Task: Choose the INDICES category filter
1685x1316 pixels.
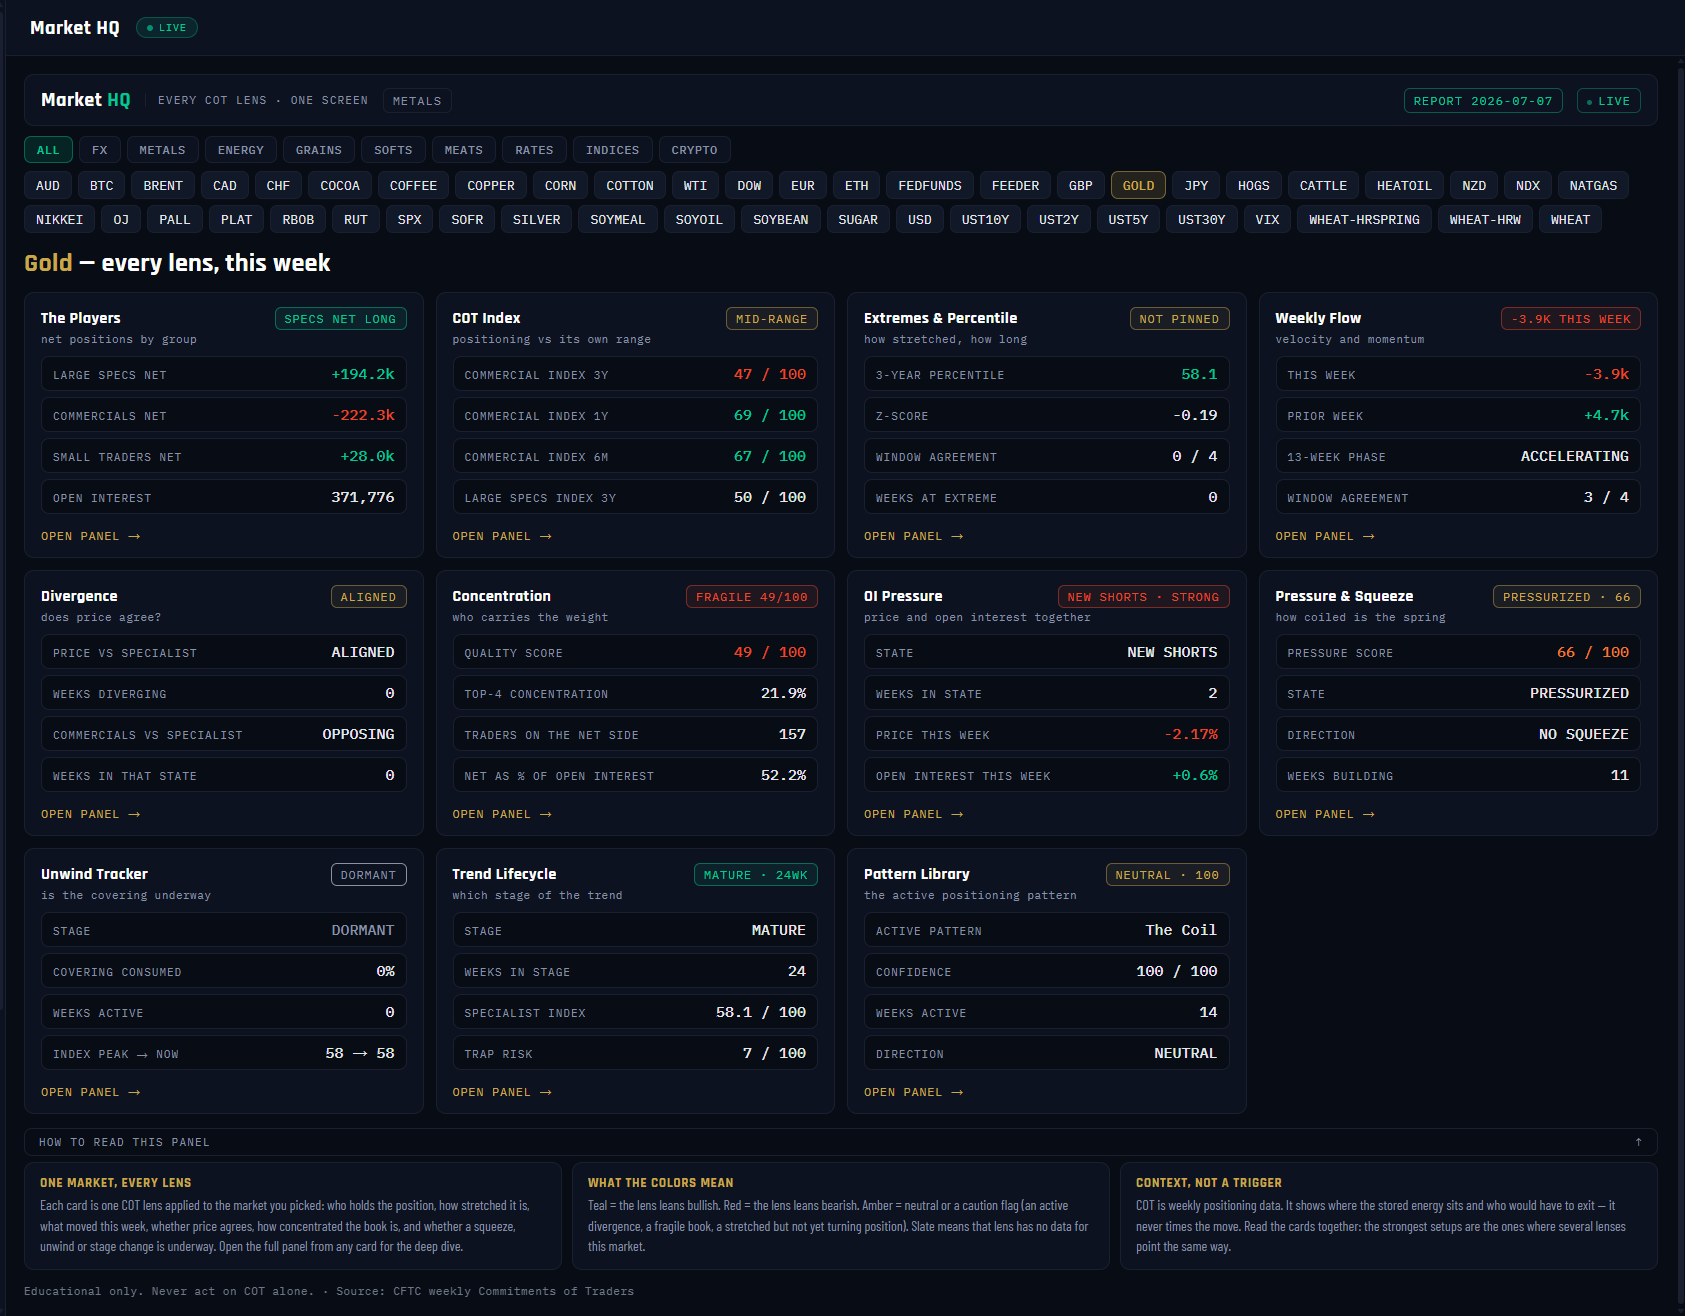Action: (x=612, y=150)
